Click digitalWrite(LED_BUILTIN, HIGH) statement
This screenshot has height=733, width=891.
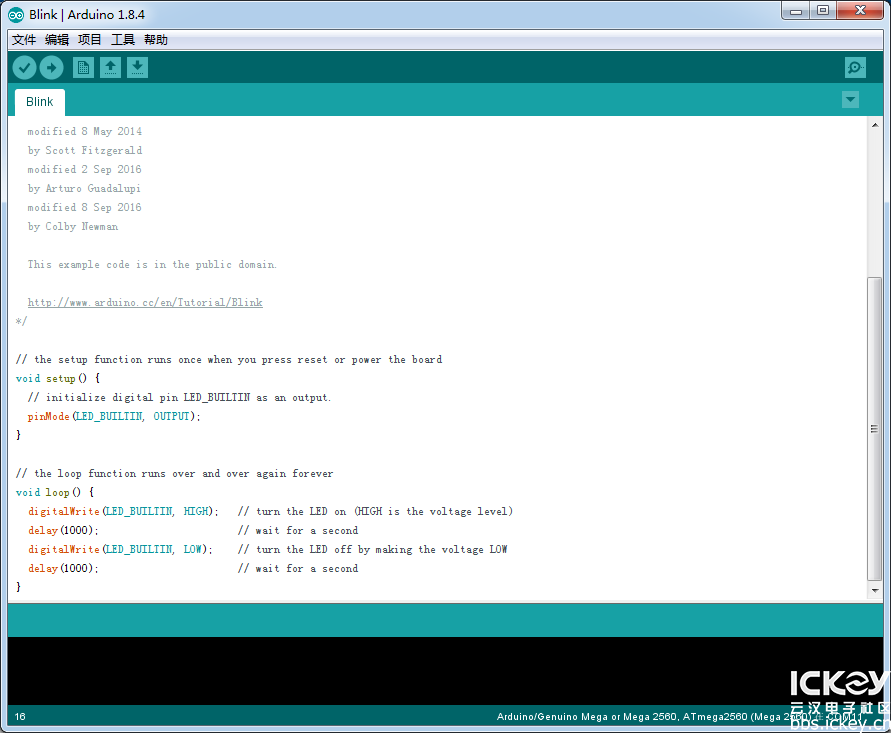pyautogui.click(x=123, y=511)
